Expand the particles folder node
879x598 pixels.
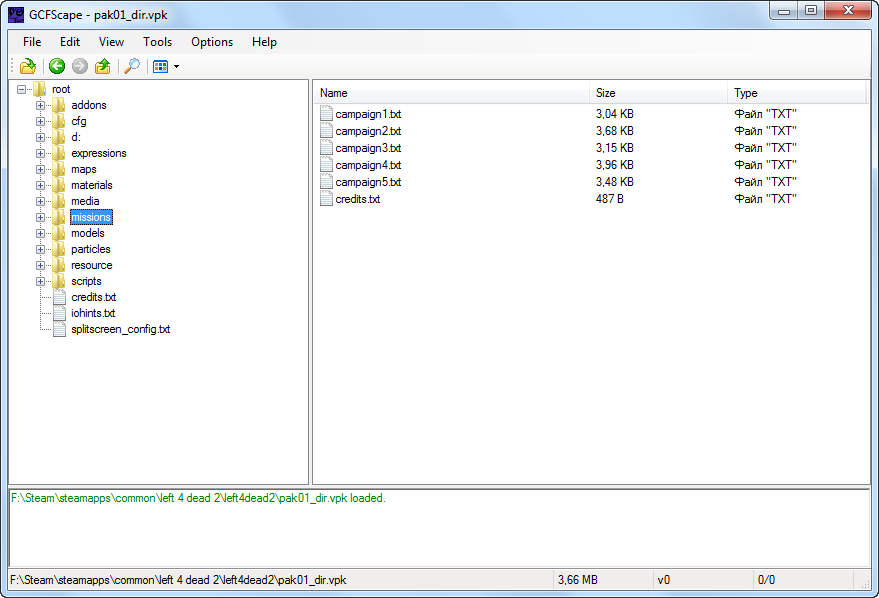click(40, 249)
